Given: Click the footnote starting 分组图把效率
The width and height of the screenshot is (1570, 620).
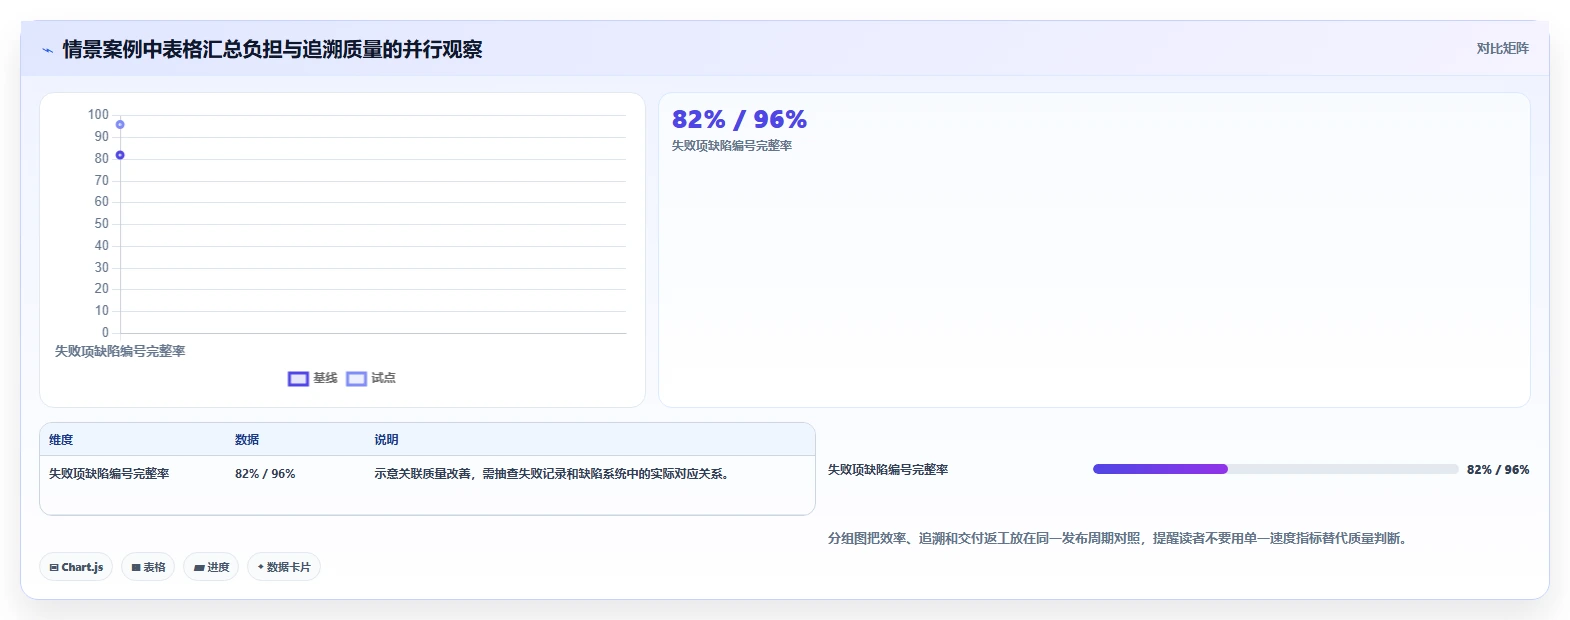Looking at the screenshot, I should (1120, 538).
